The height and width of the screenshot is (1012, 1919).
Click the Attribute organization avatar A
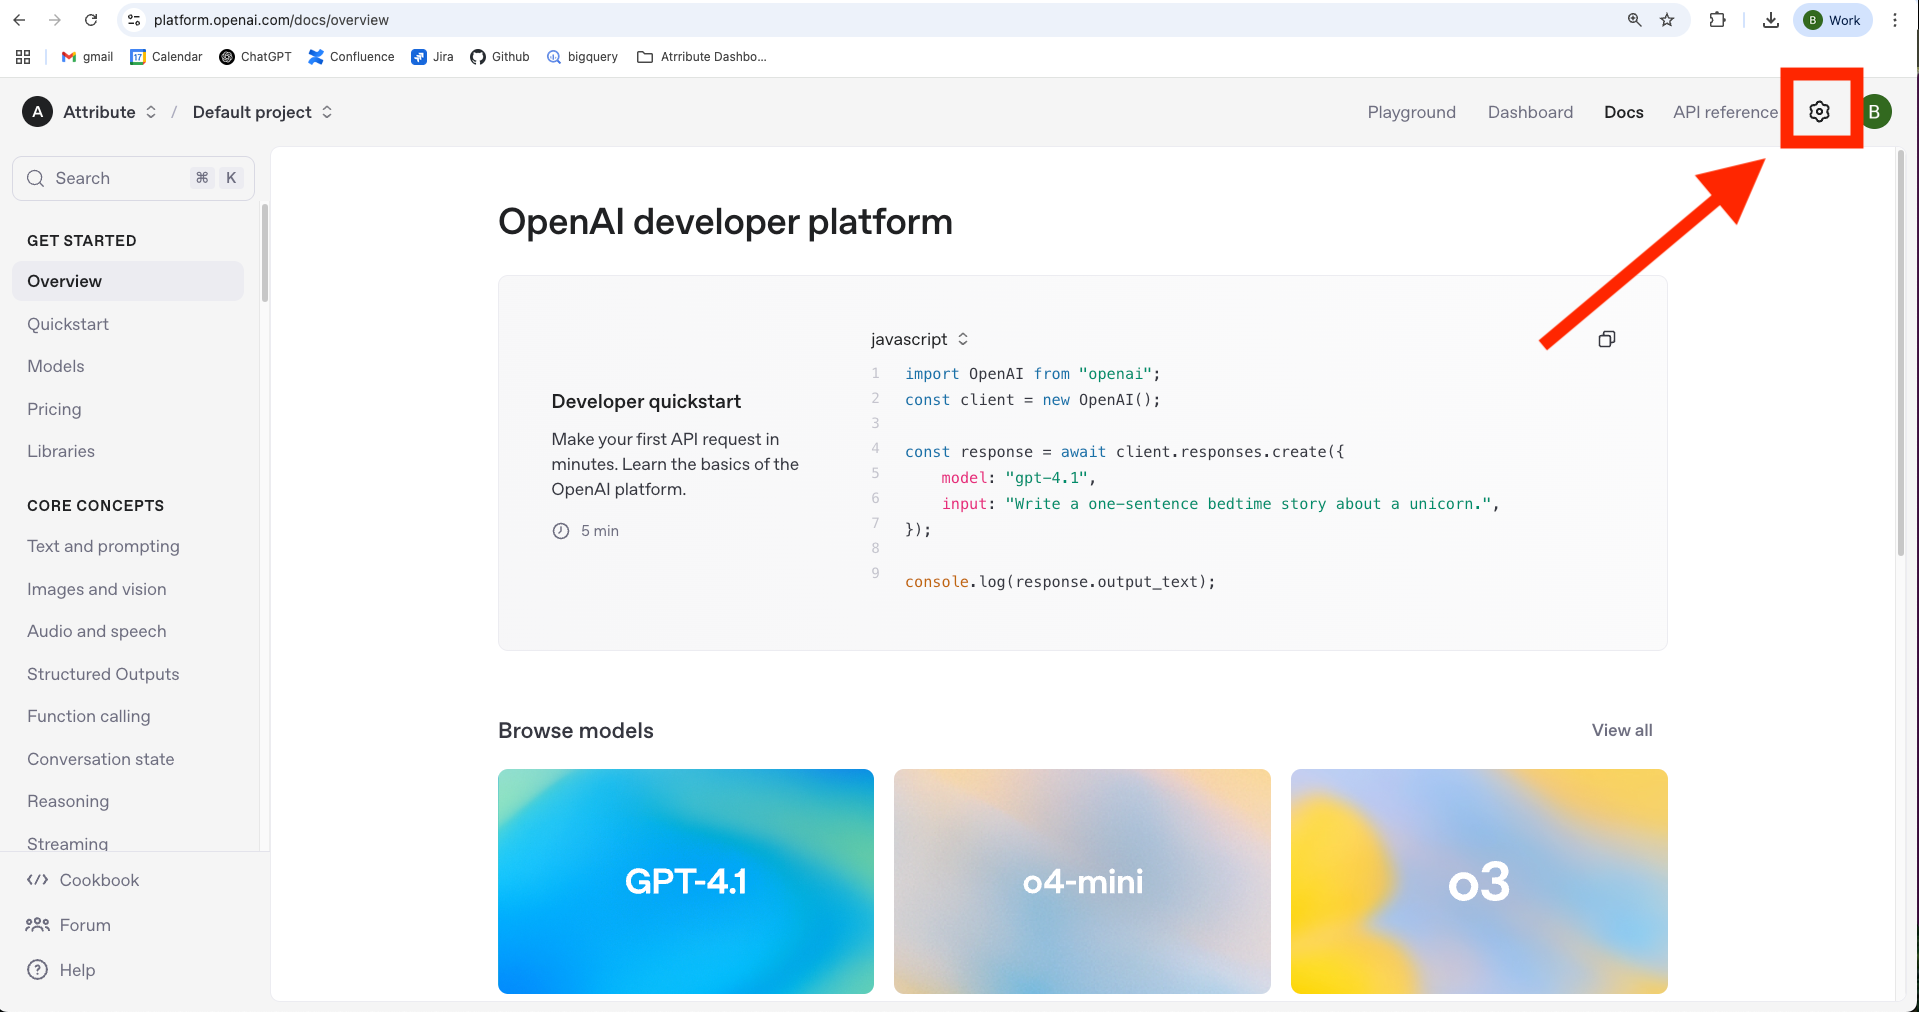(37, 112)
